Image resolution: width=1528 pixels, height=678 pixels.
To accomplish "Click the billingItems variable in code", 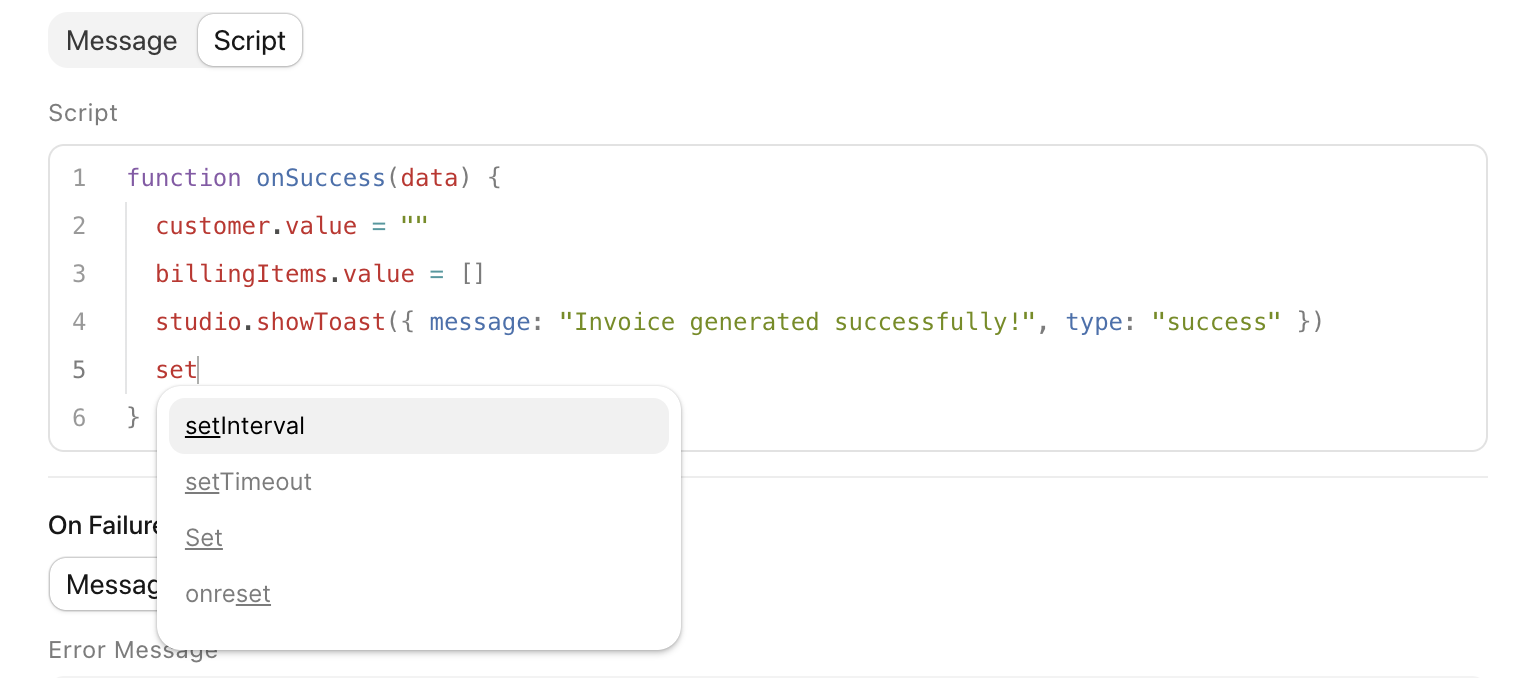I will click(241, 274).
